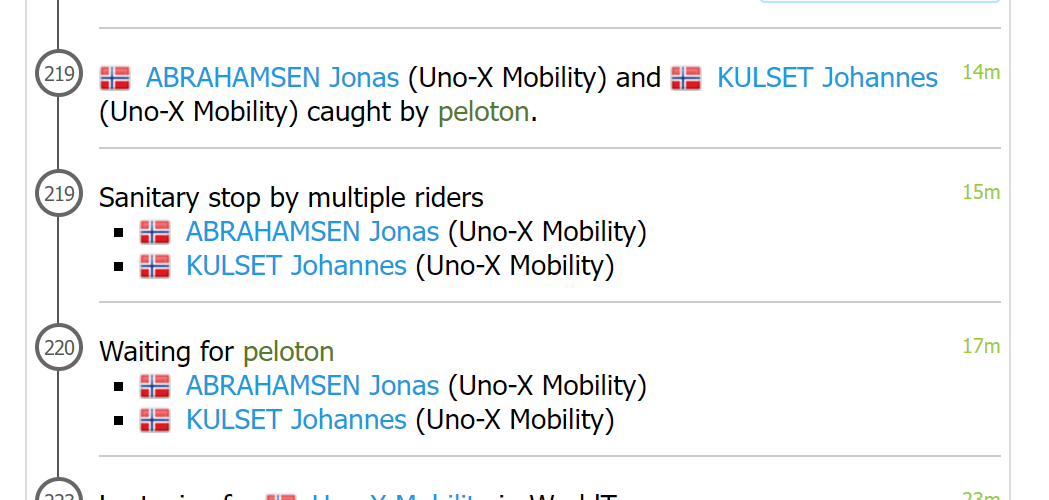
Task: Click the 14m timestamp label
Action: coord(981,72)
